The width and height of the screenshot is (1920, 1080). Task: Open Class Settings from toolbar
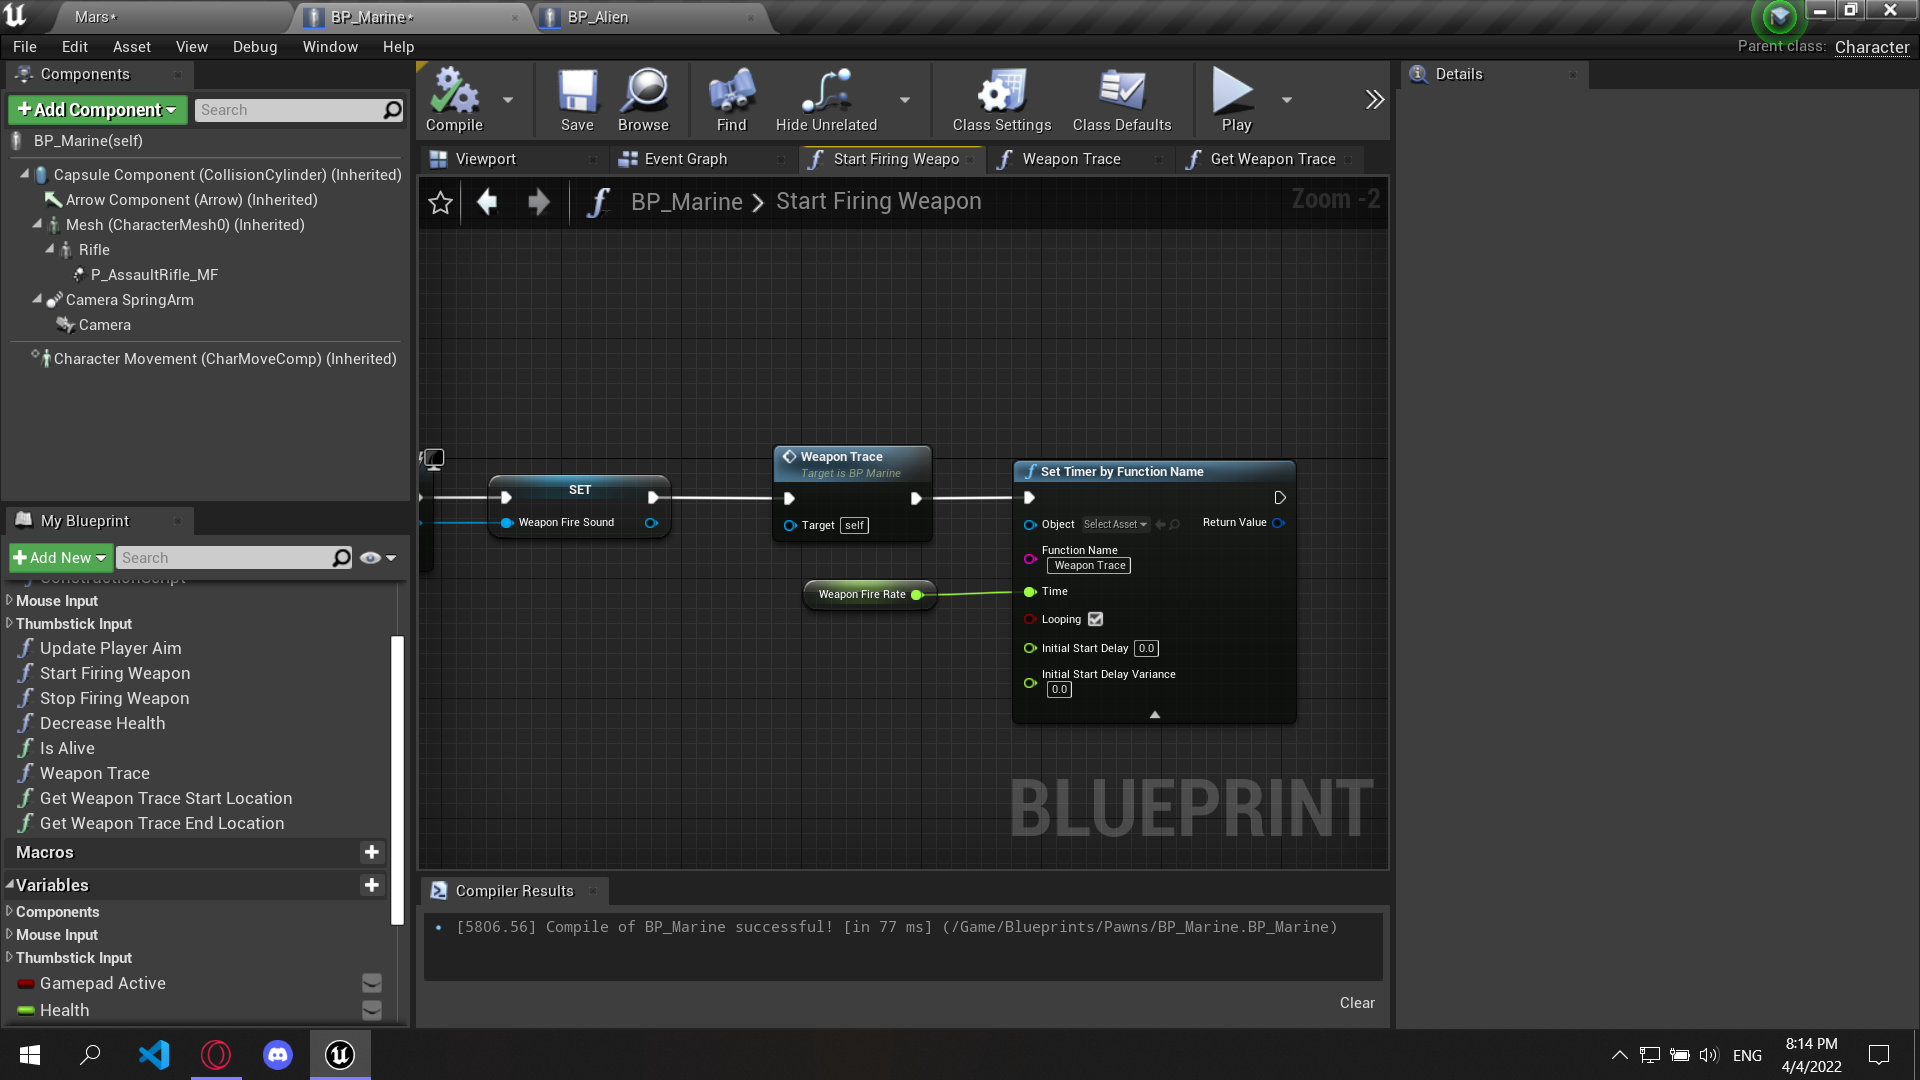(1002, 99)
